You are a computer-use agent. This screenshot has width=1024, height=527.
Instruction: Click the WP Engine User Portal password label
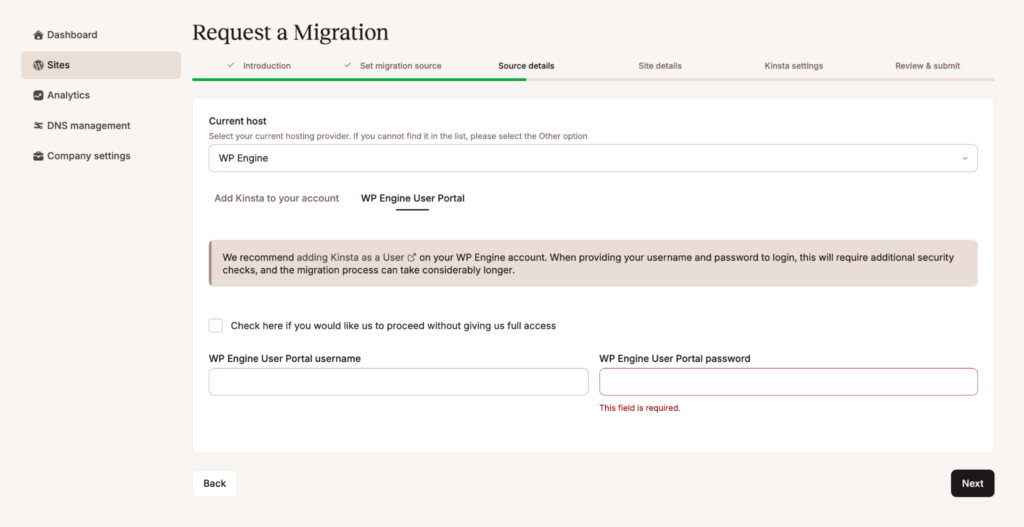coord(675,359)
